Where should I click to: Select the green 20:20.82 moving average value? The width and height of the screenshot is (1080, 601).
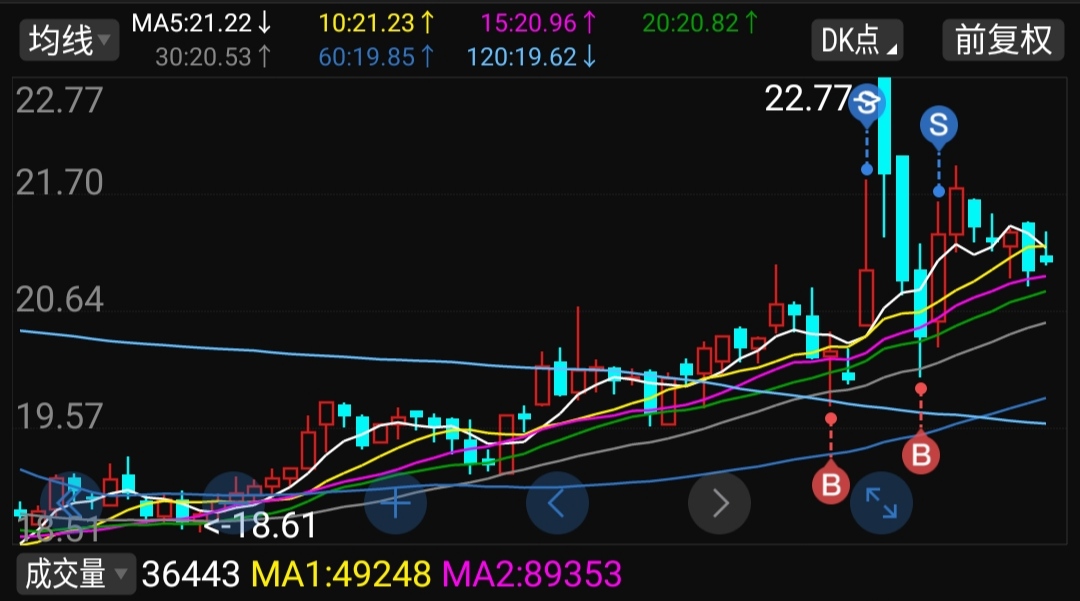700,23
